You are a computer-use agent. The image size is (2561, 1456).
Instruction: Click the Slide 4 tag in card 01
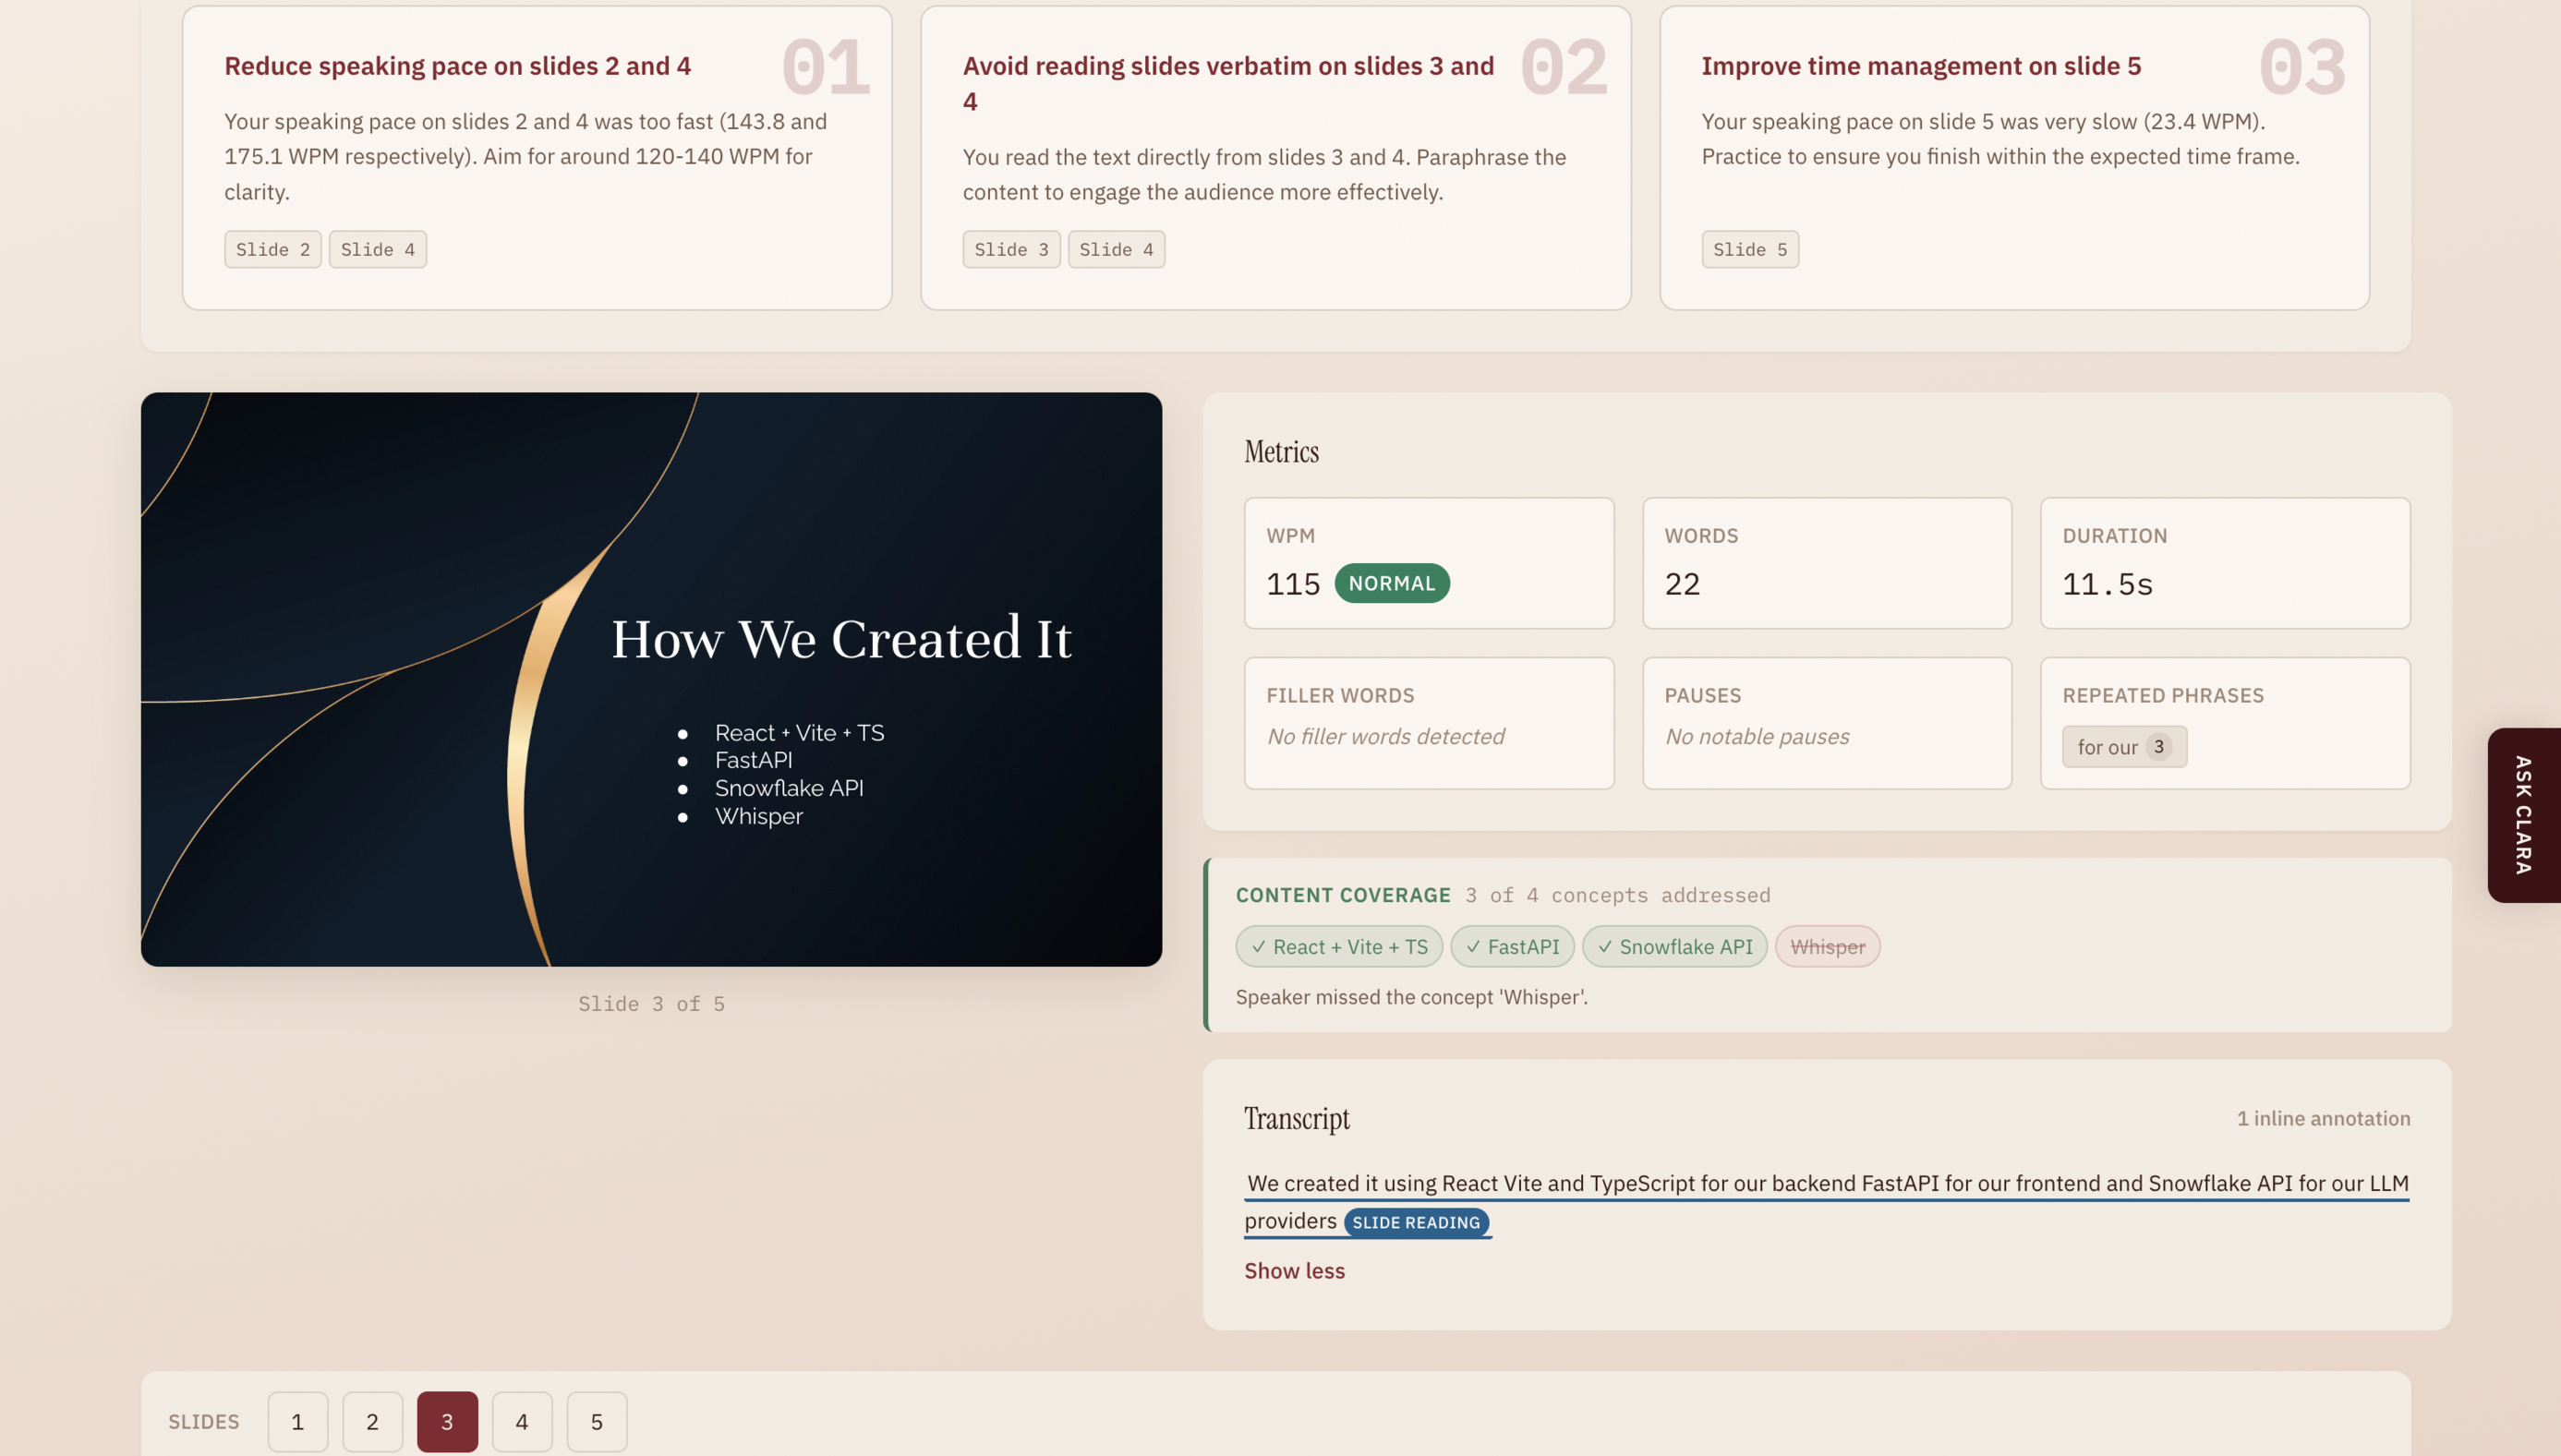click(x=377, y=249)
